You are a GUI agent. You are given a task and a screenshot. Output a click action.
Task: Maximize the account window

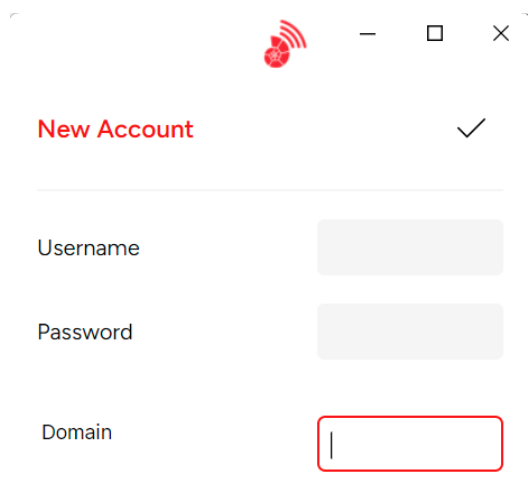[x=435, y=33]
